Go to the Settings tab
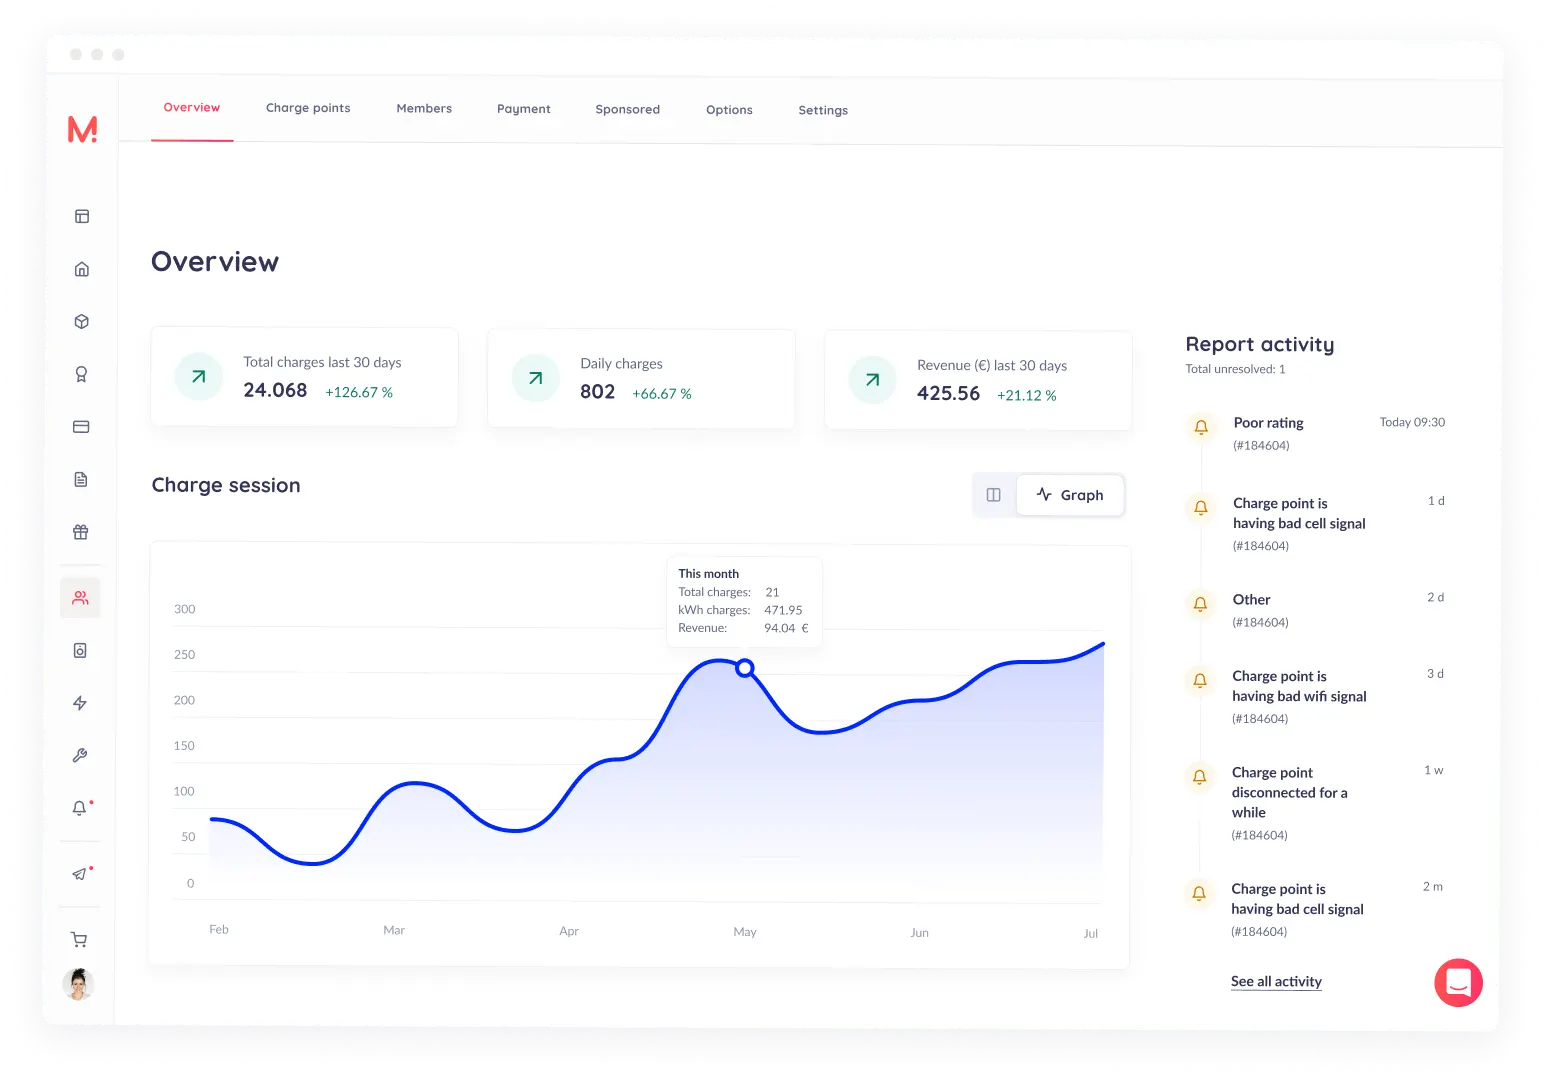 (x=823, y=111)
